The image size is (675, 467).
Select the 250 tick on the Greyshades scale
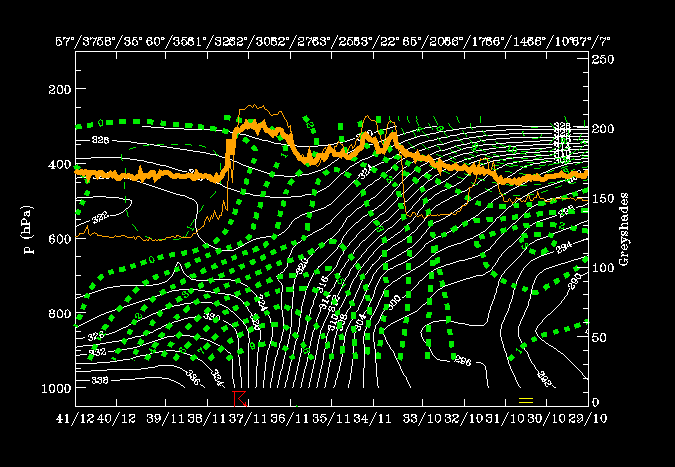click(601, 61)
